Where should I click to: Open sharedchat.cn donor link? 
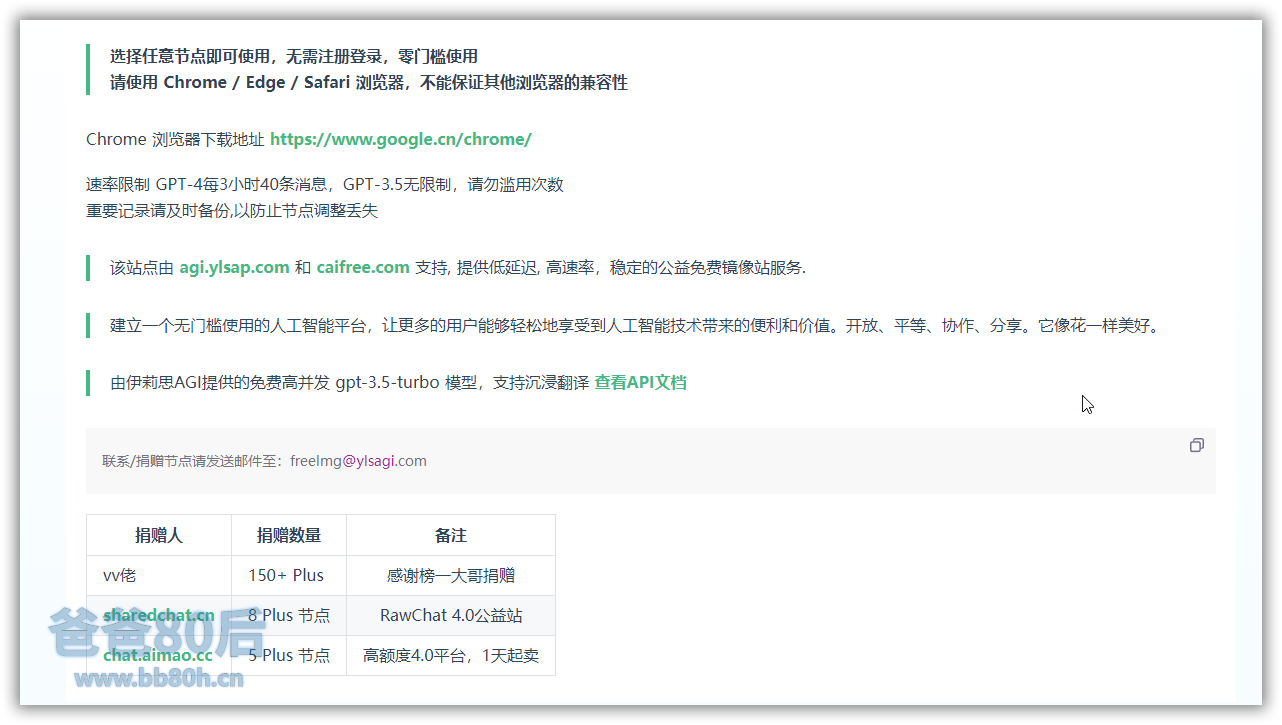(x=159, y=615)
